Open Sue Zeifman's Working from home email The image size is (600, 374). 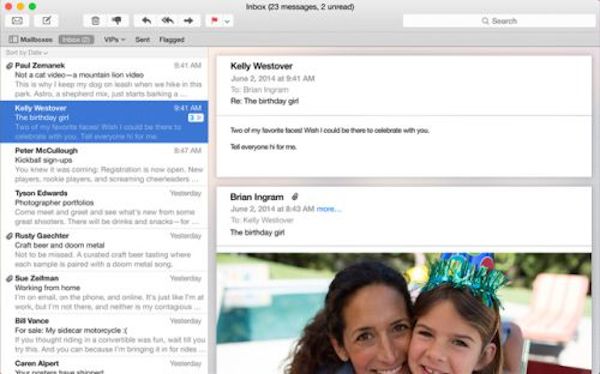[x=104, y=292]
